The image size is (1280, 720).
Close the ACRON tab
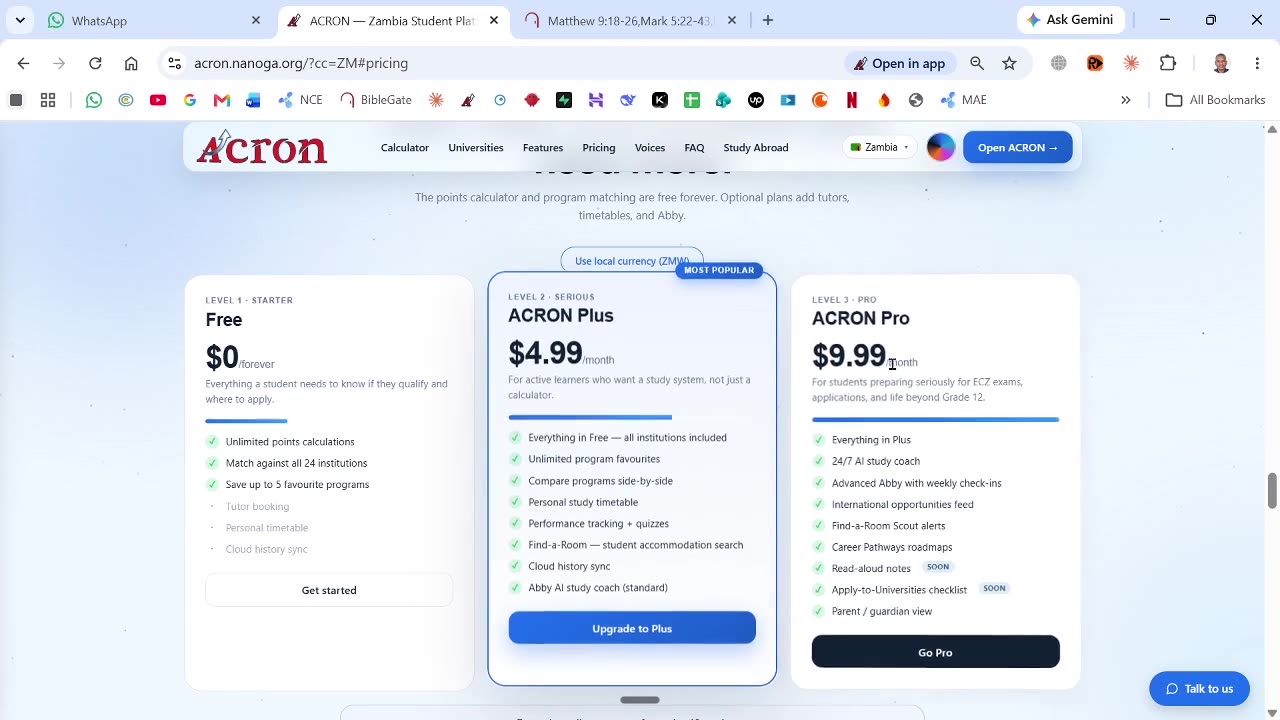click(x=494, y=20)
